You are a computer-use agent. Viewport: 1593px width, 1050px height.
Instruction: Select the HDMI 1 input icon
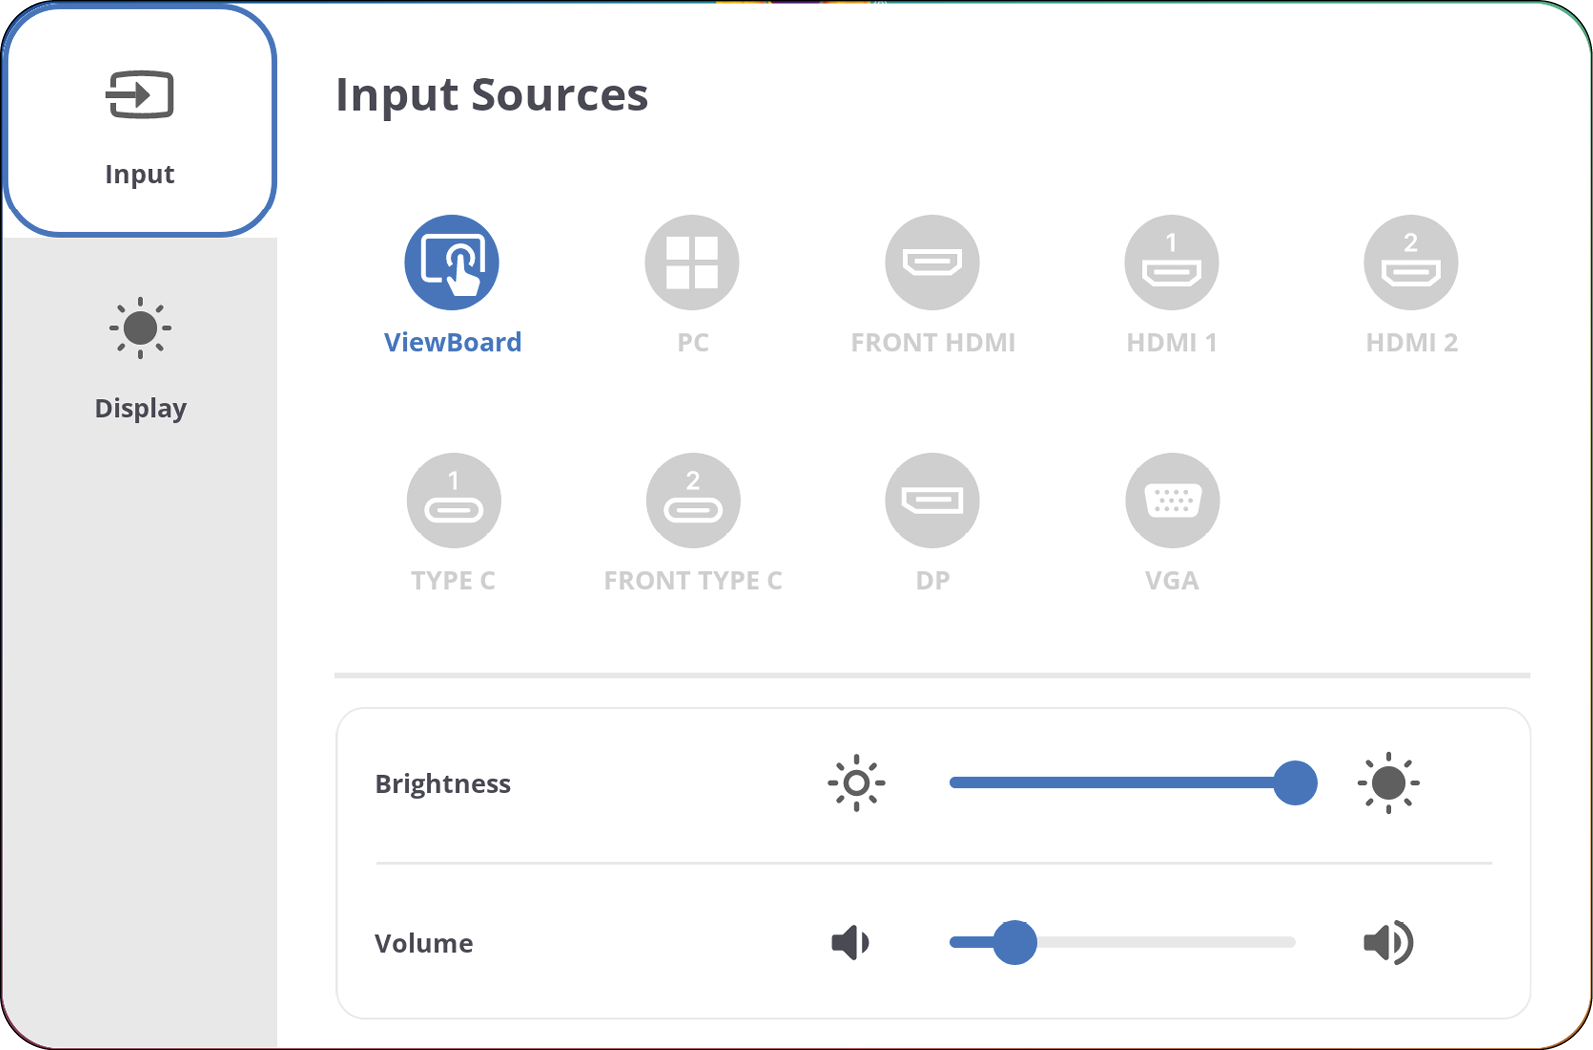coord(1172,262)
